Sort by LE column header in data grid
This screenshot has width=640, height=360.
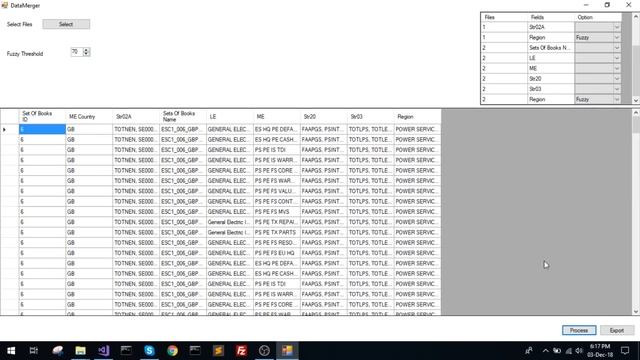(230, 116)
